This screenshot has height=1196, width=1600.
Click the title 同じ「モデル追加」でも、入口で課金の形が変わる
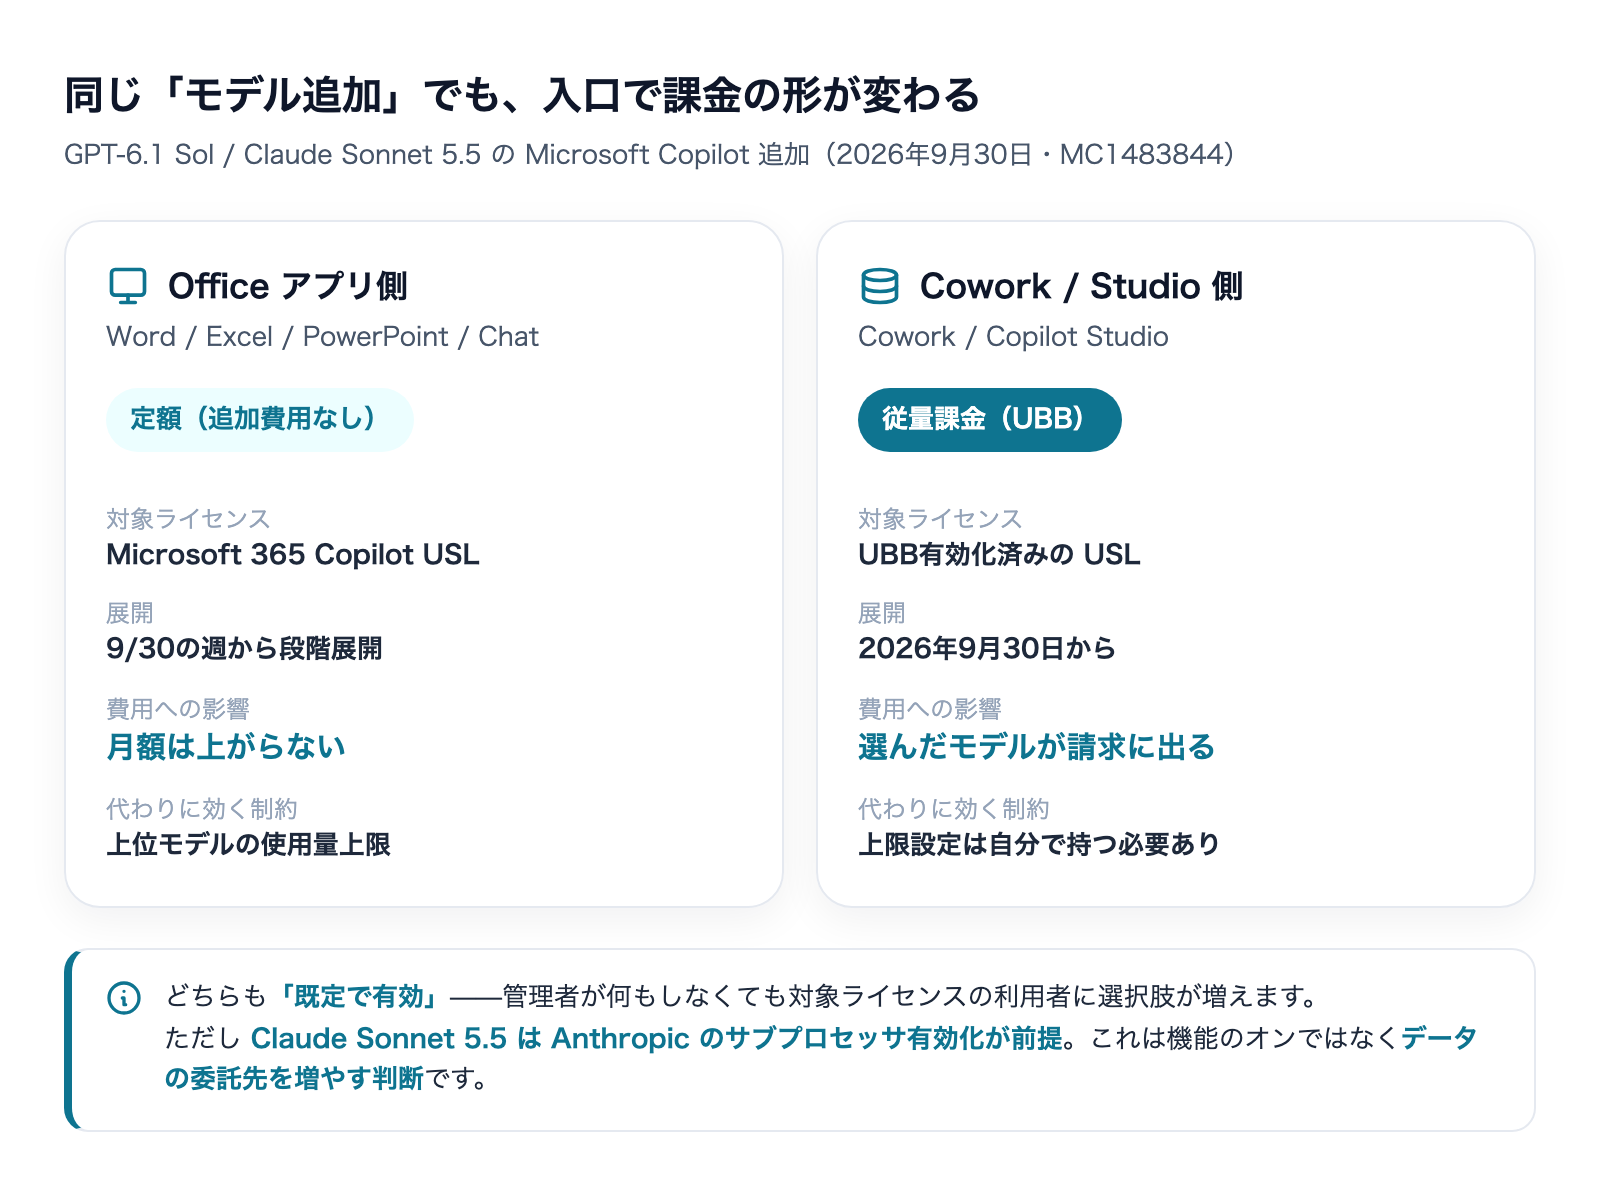522,95
